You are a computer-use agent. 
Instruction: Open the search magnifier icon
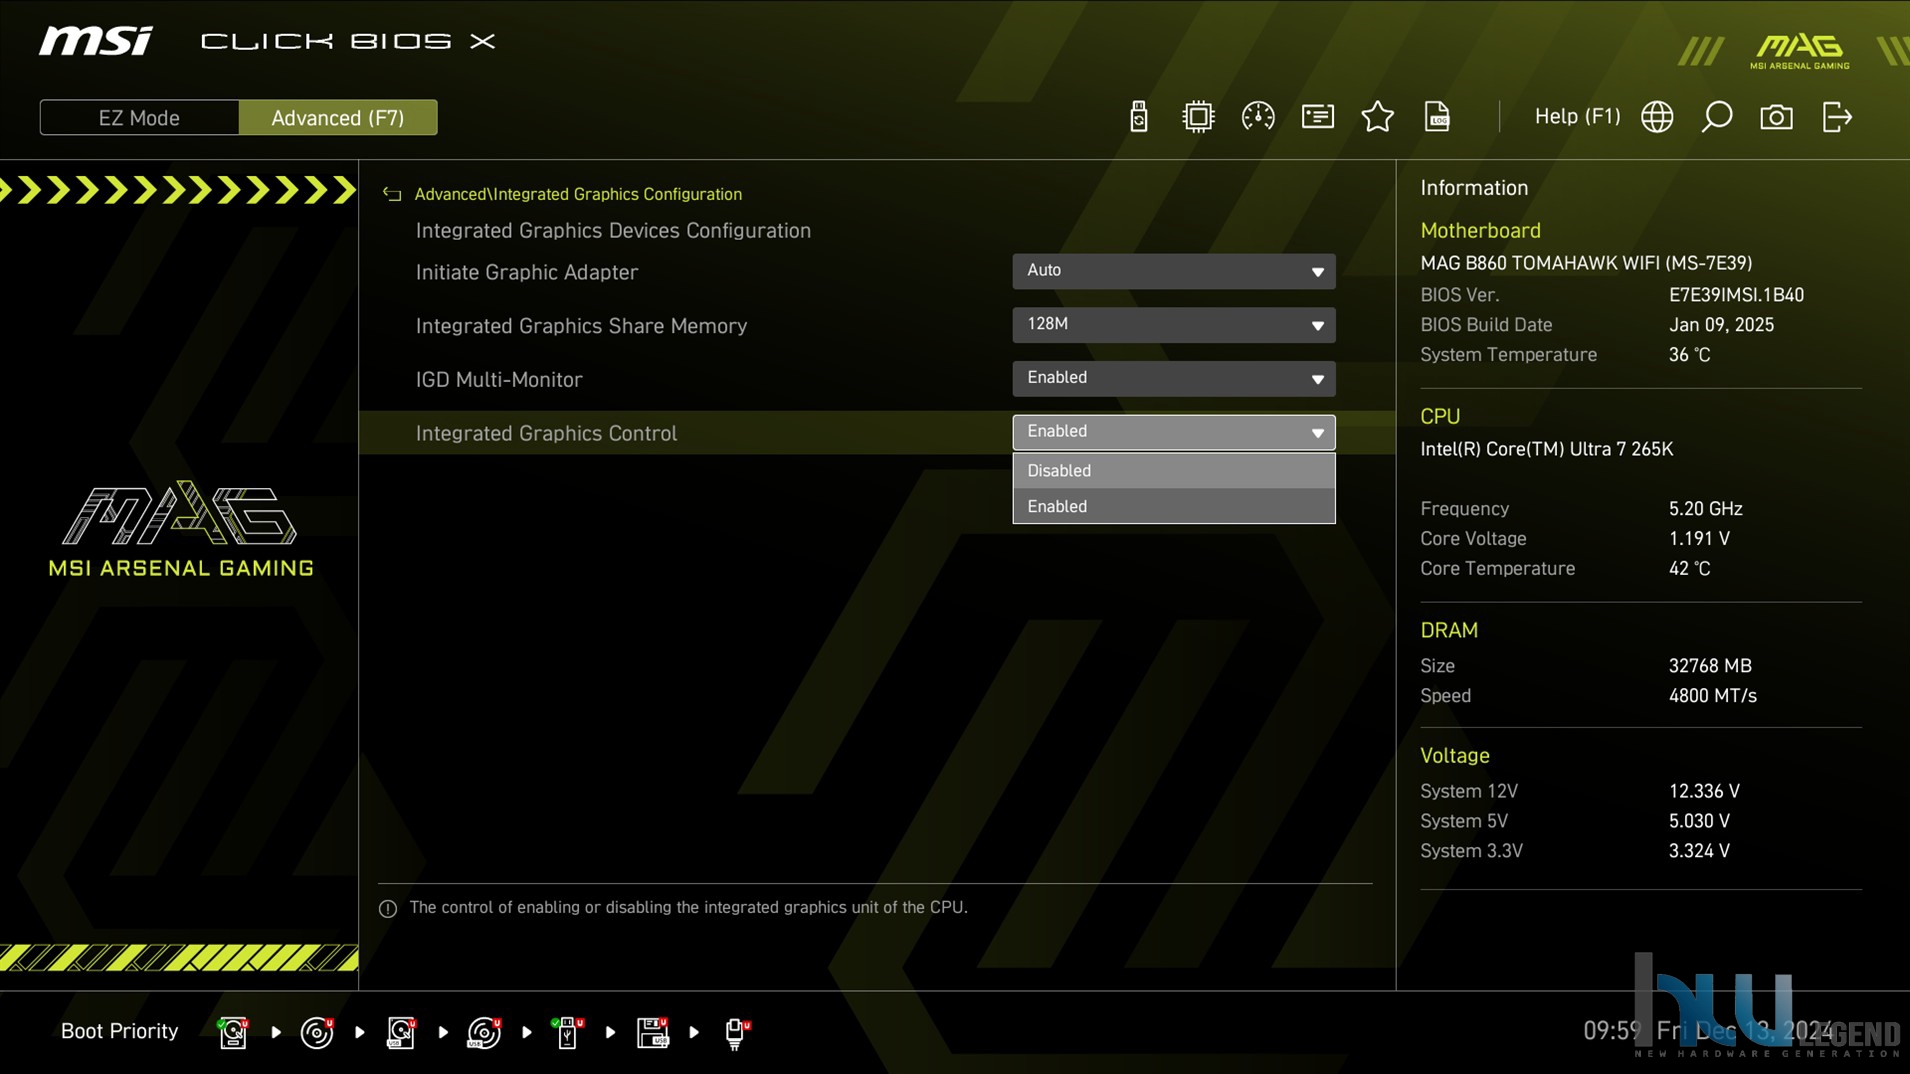click(x=1716, y=117)
